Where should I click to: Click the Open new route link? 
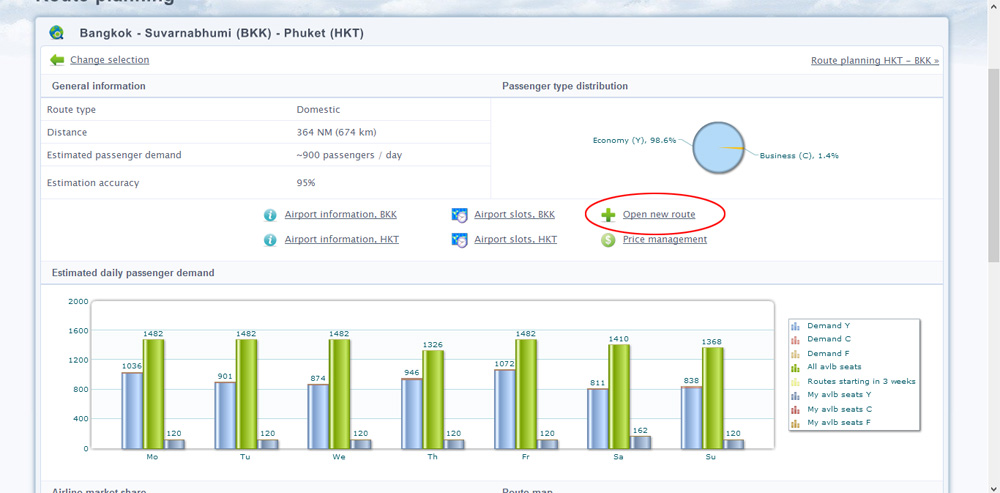pos(659,214)
